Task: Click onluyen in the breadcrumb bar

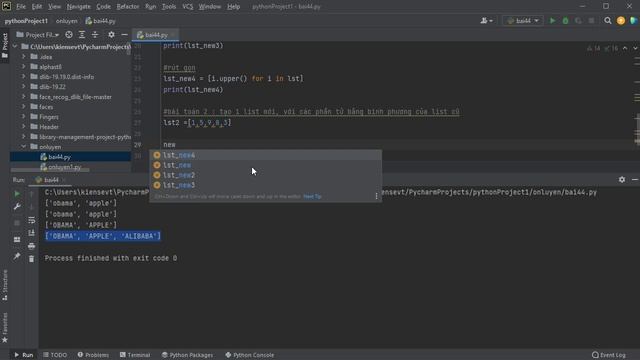Action: click(x=67, y=21)
